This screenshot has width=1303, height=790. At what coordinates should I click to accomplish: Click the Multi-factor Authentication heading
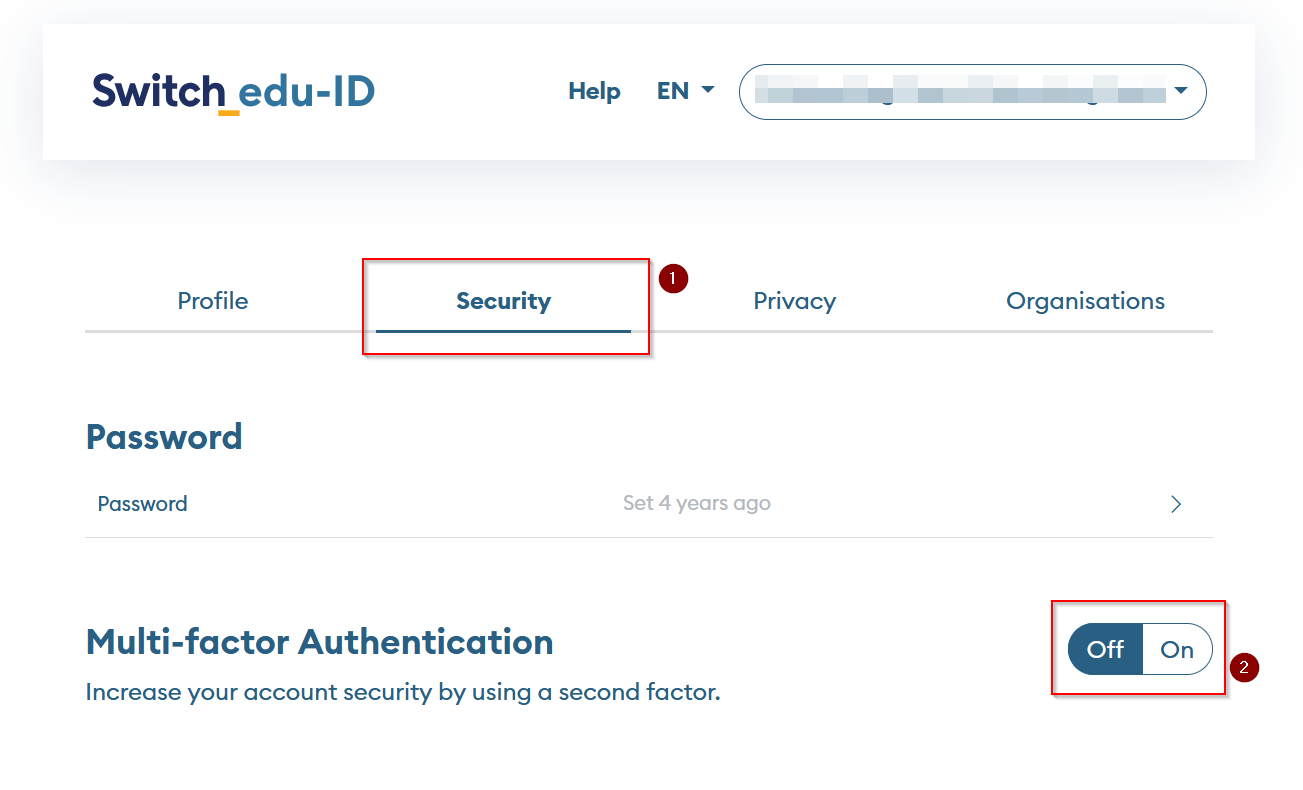coord(319,642)
